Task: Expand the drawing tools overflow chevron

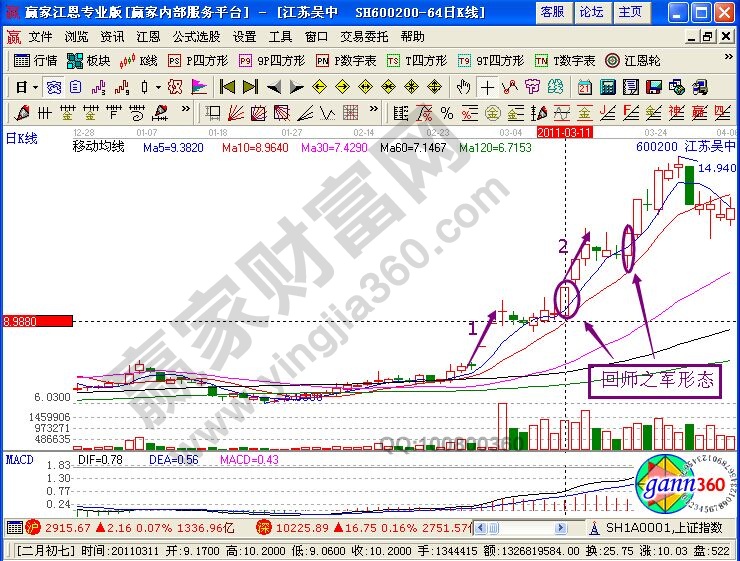Action: coord(188,112)
